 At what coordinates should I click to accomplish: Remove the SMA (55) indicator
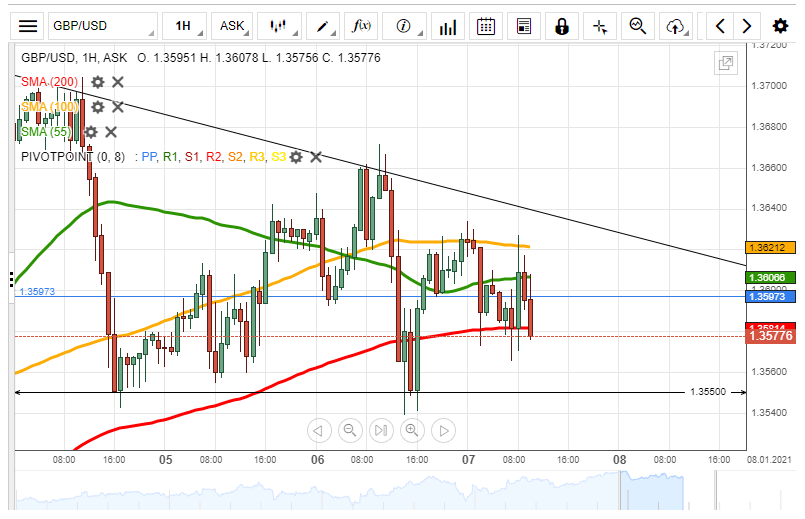[111, 132]
